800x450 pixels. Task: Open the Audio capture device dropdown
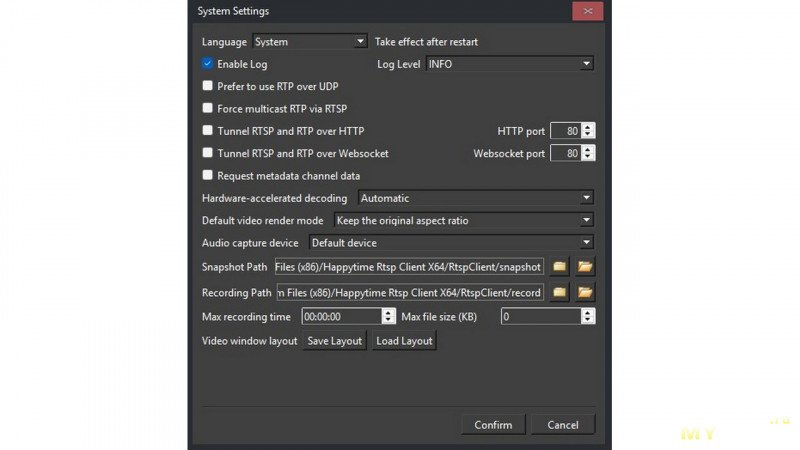pyautogui.click(x=451, y=242)
